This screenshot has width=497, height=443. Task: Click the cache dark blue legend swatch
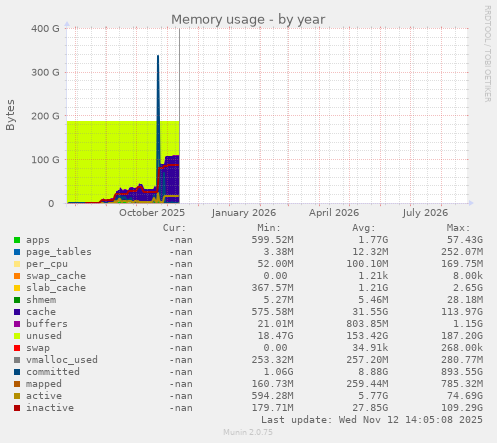tap(17, 312)
